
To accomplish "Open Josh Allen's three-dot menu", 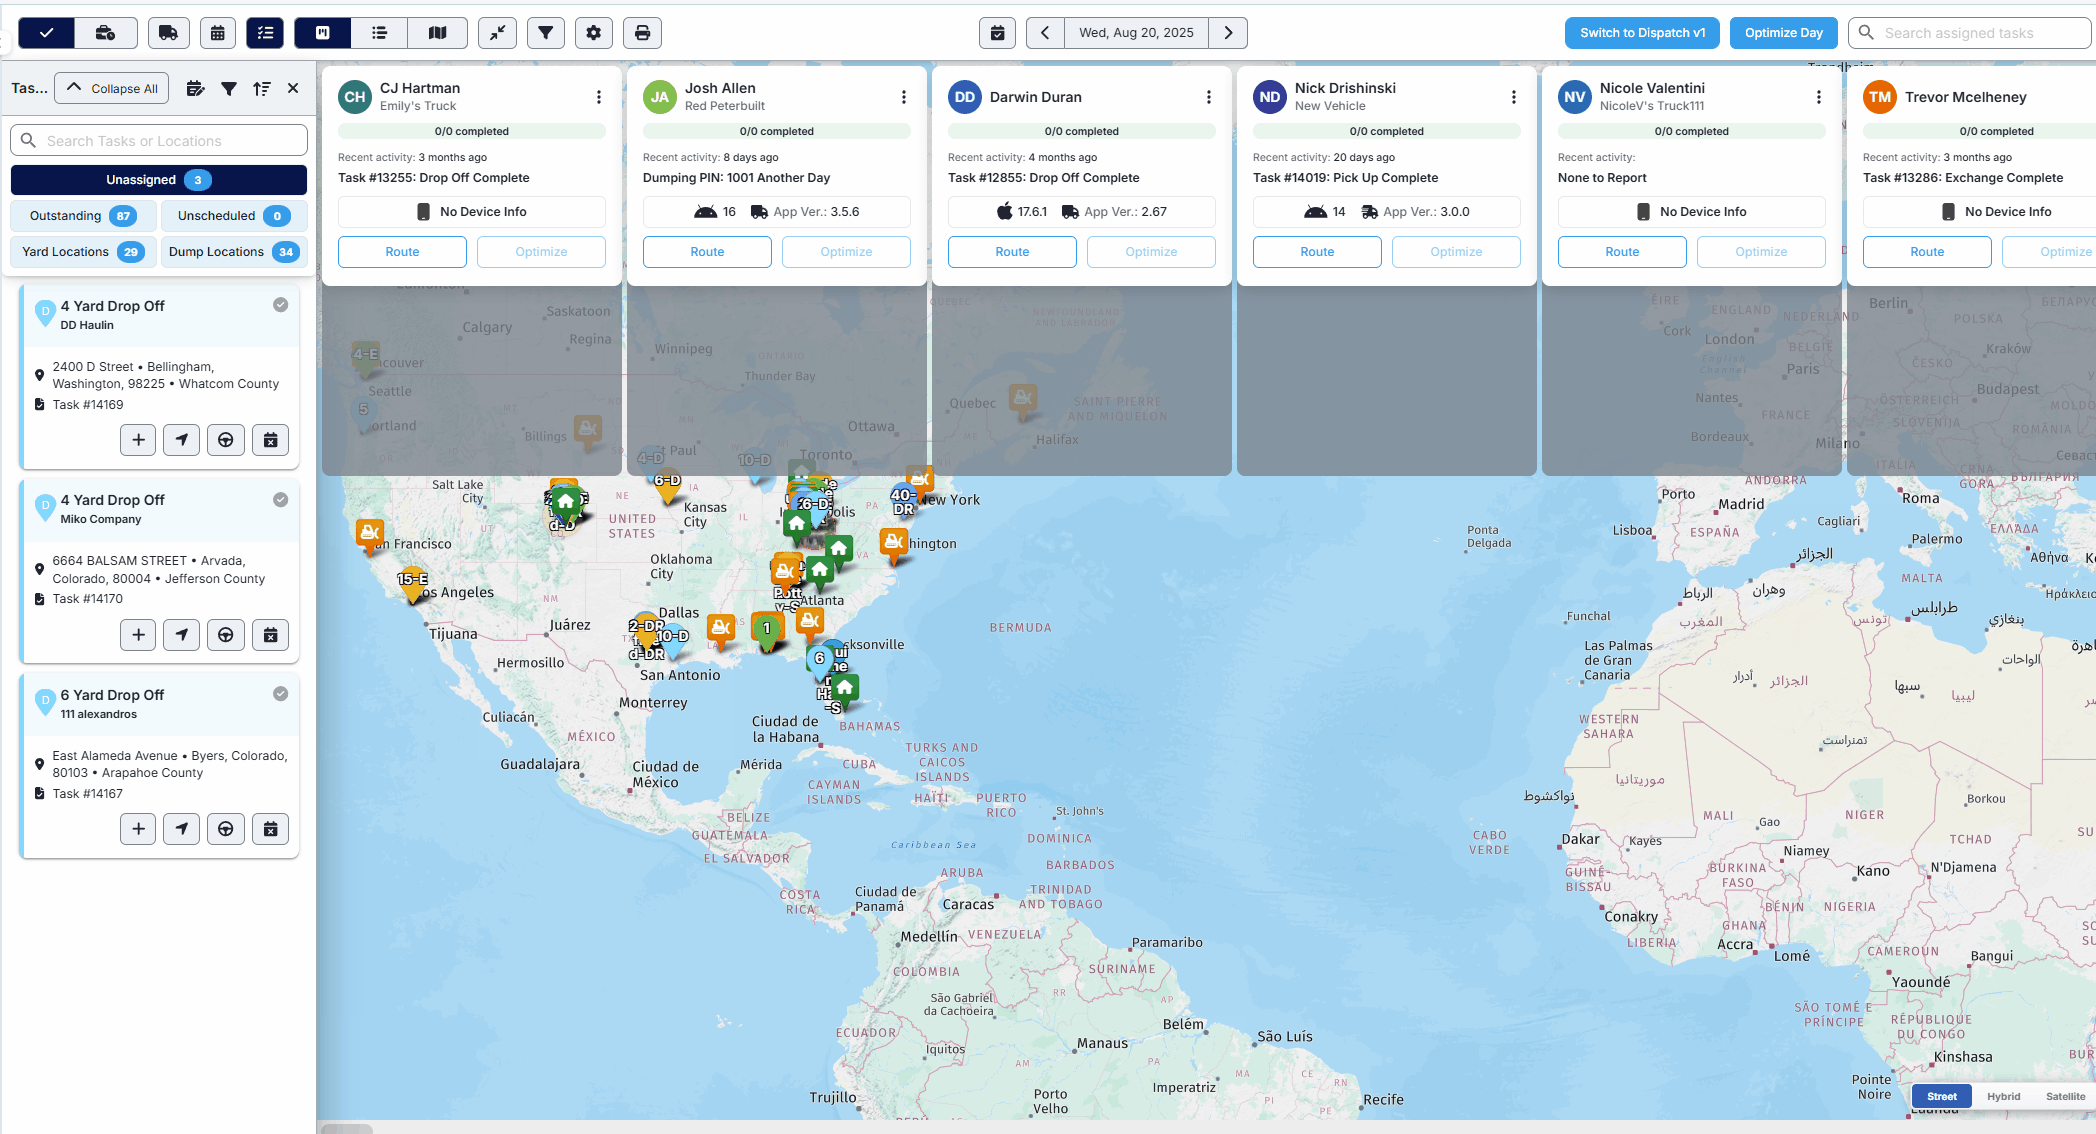I will point(904,97).
